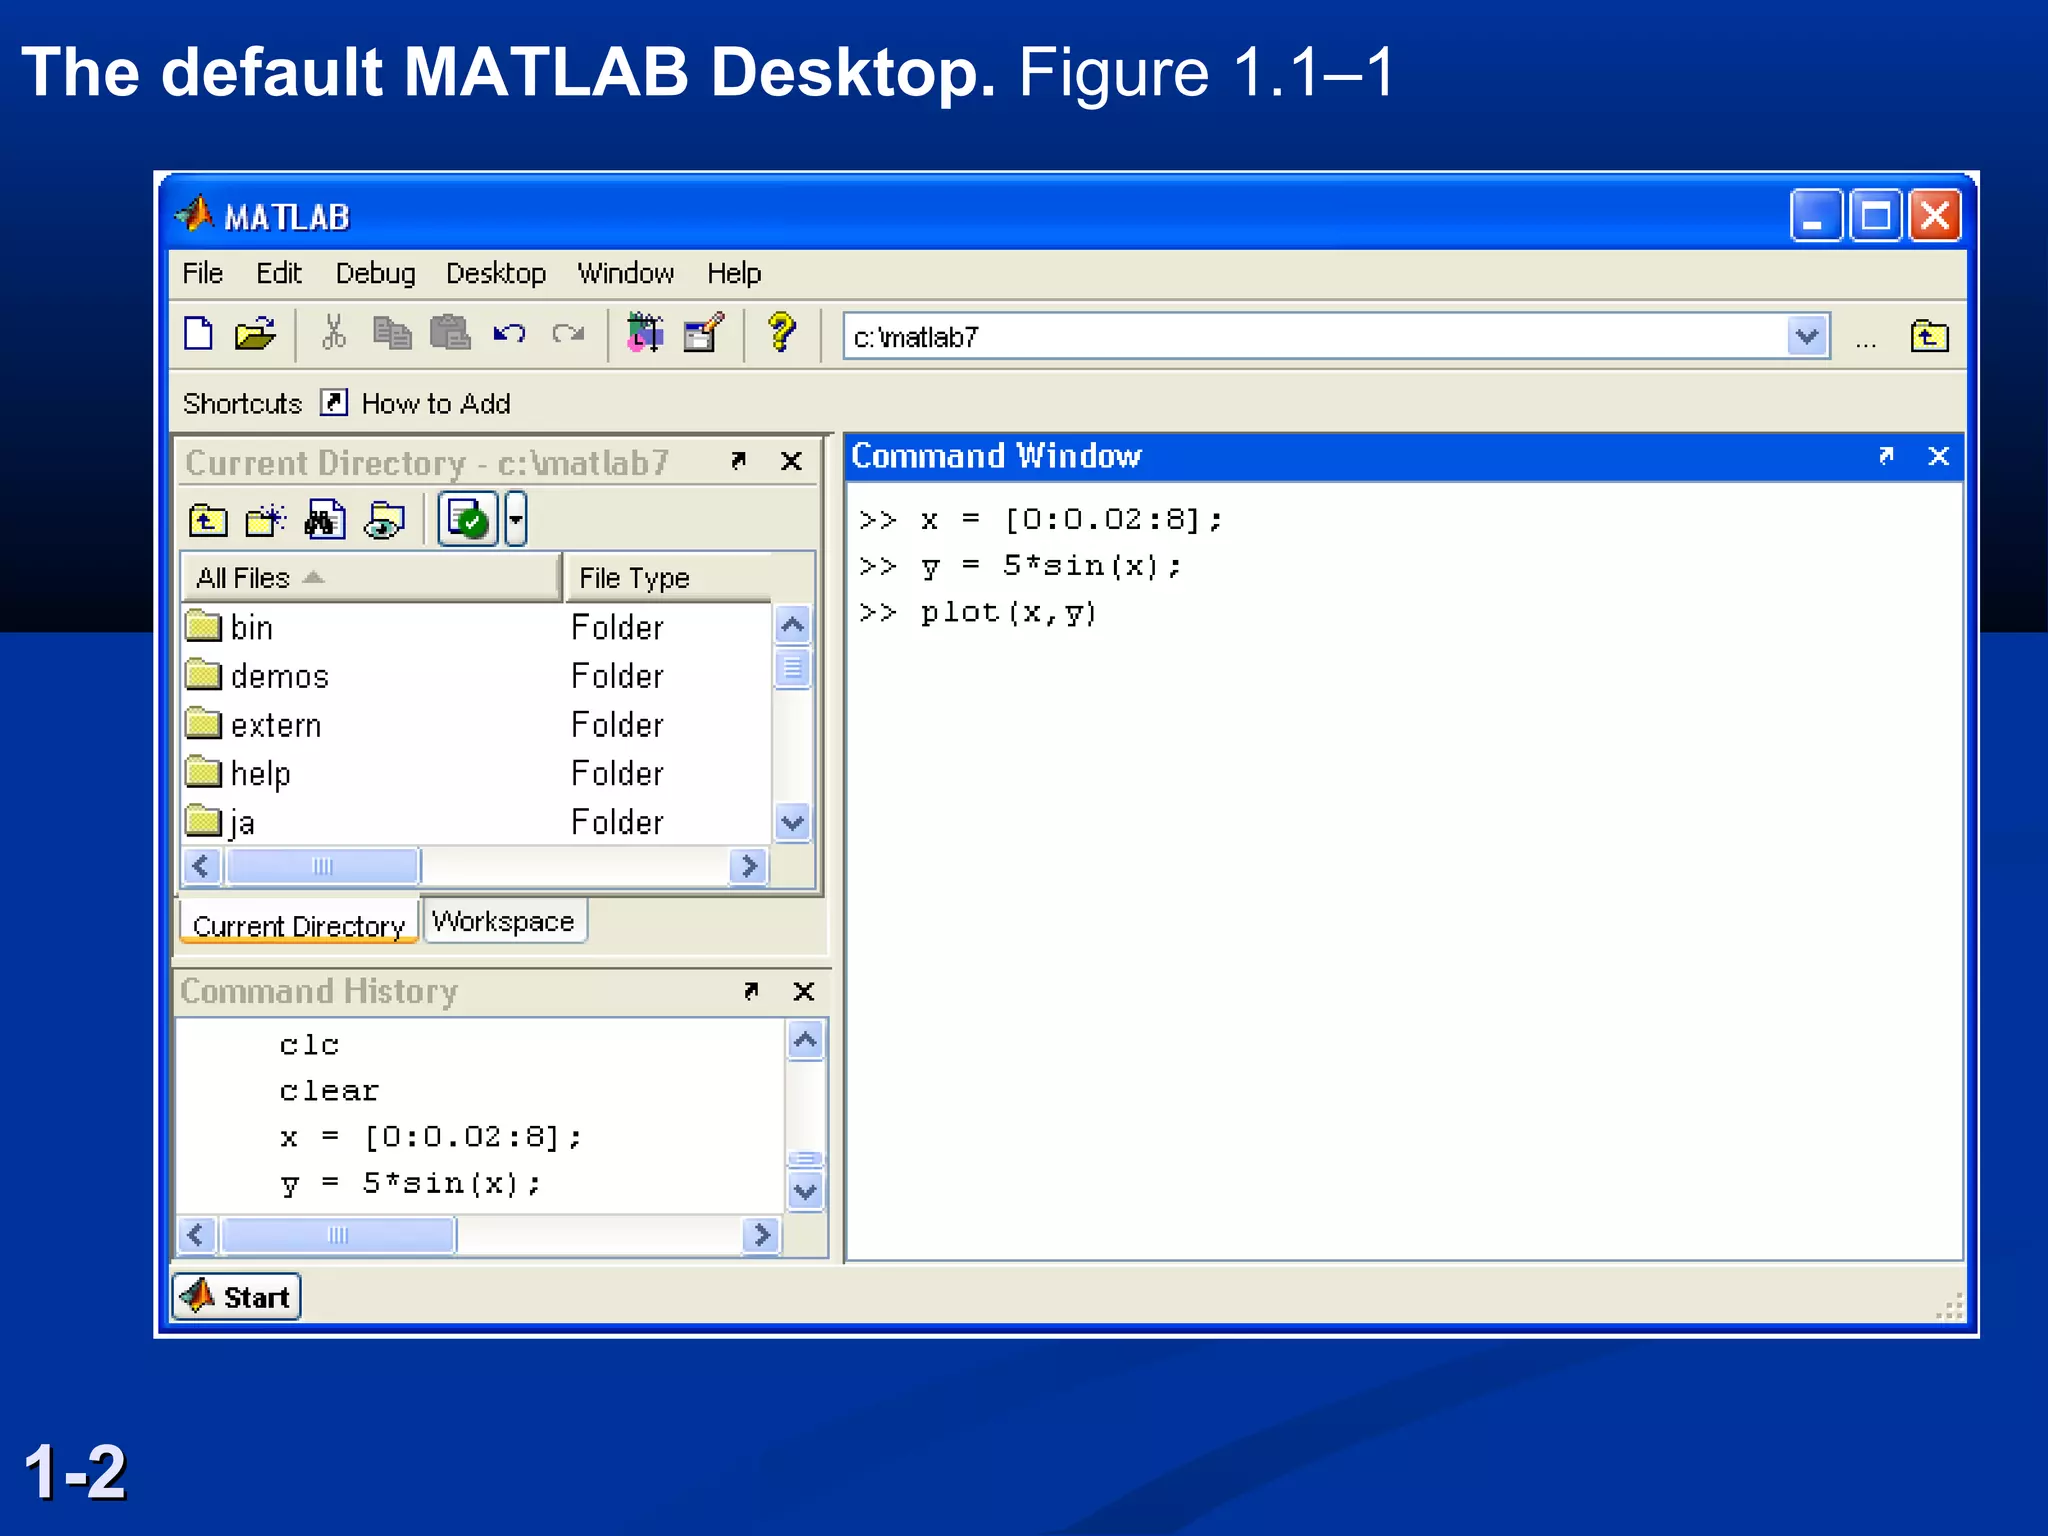
Task: Click file list vertical scroll up arrow
Action: [793, 626]
